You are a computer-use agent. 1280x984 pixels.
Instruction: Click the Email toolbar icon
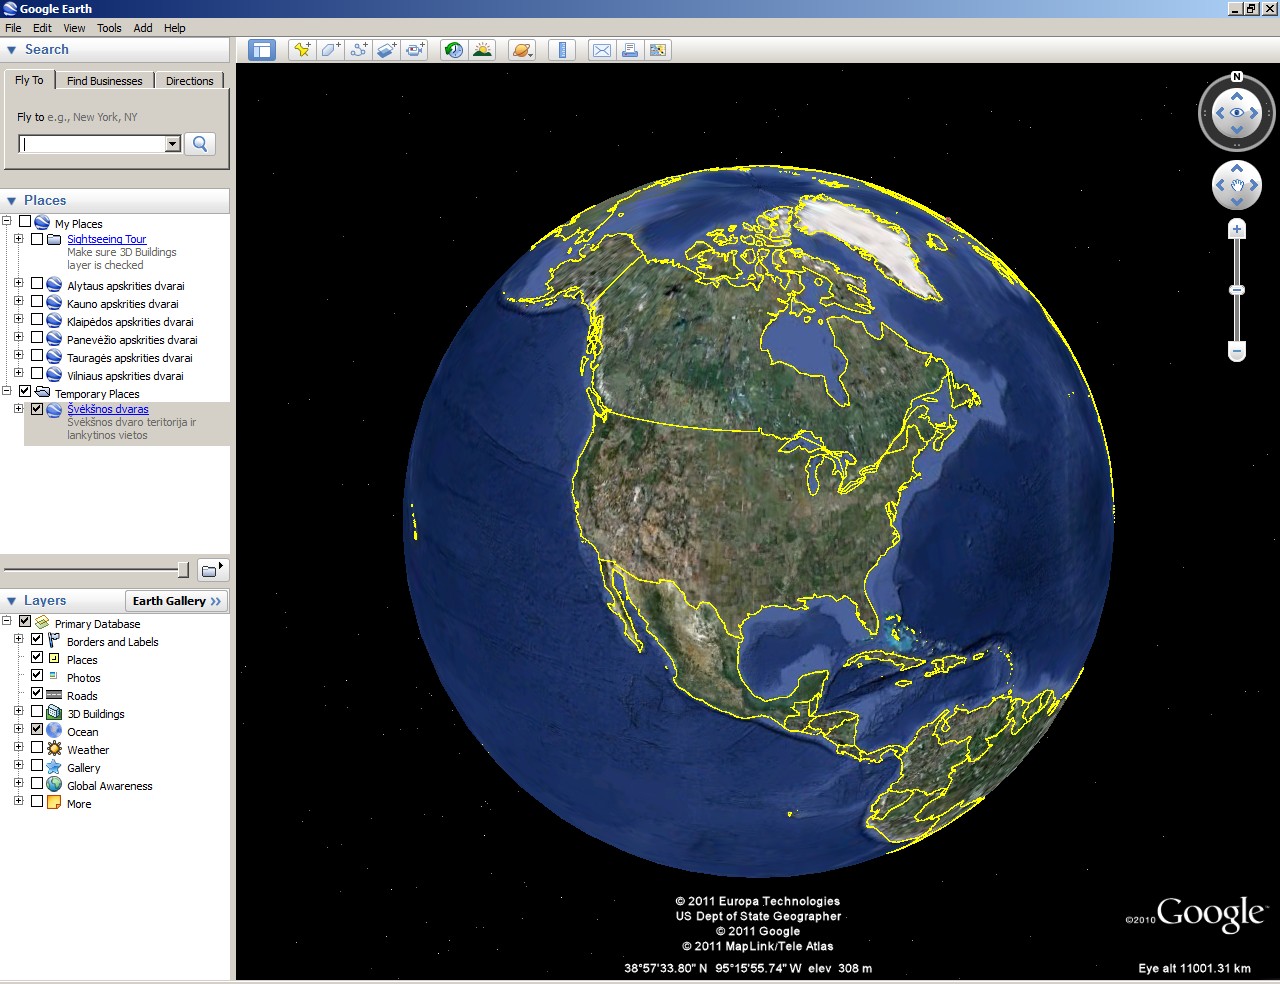601,50
